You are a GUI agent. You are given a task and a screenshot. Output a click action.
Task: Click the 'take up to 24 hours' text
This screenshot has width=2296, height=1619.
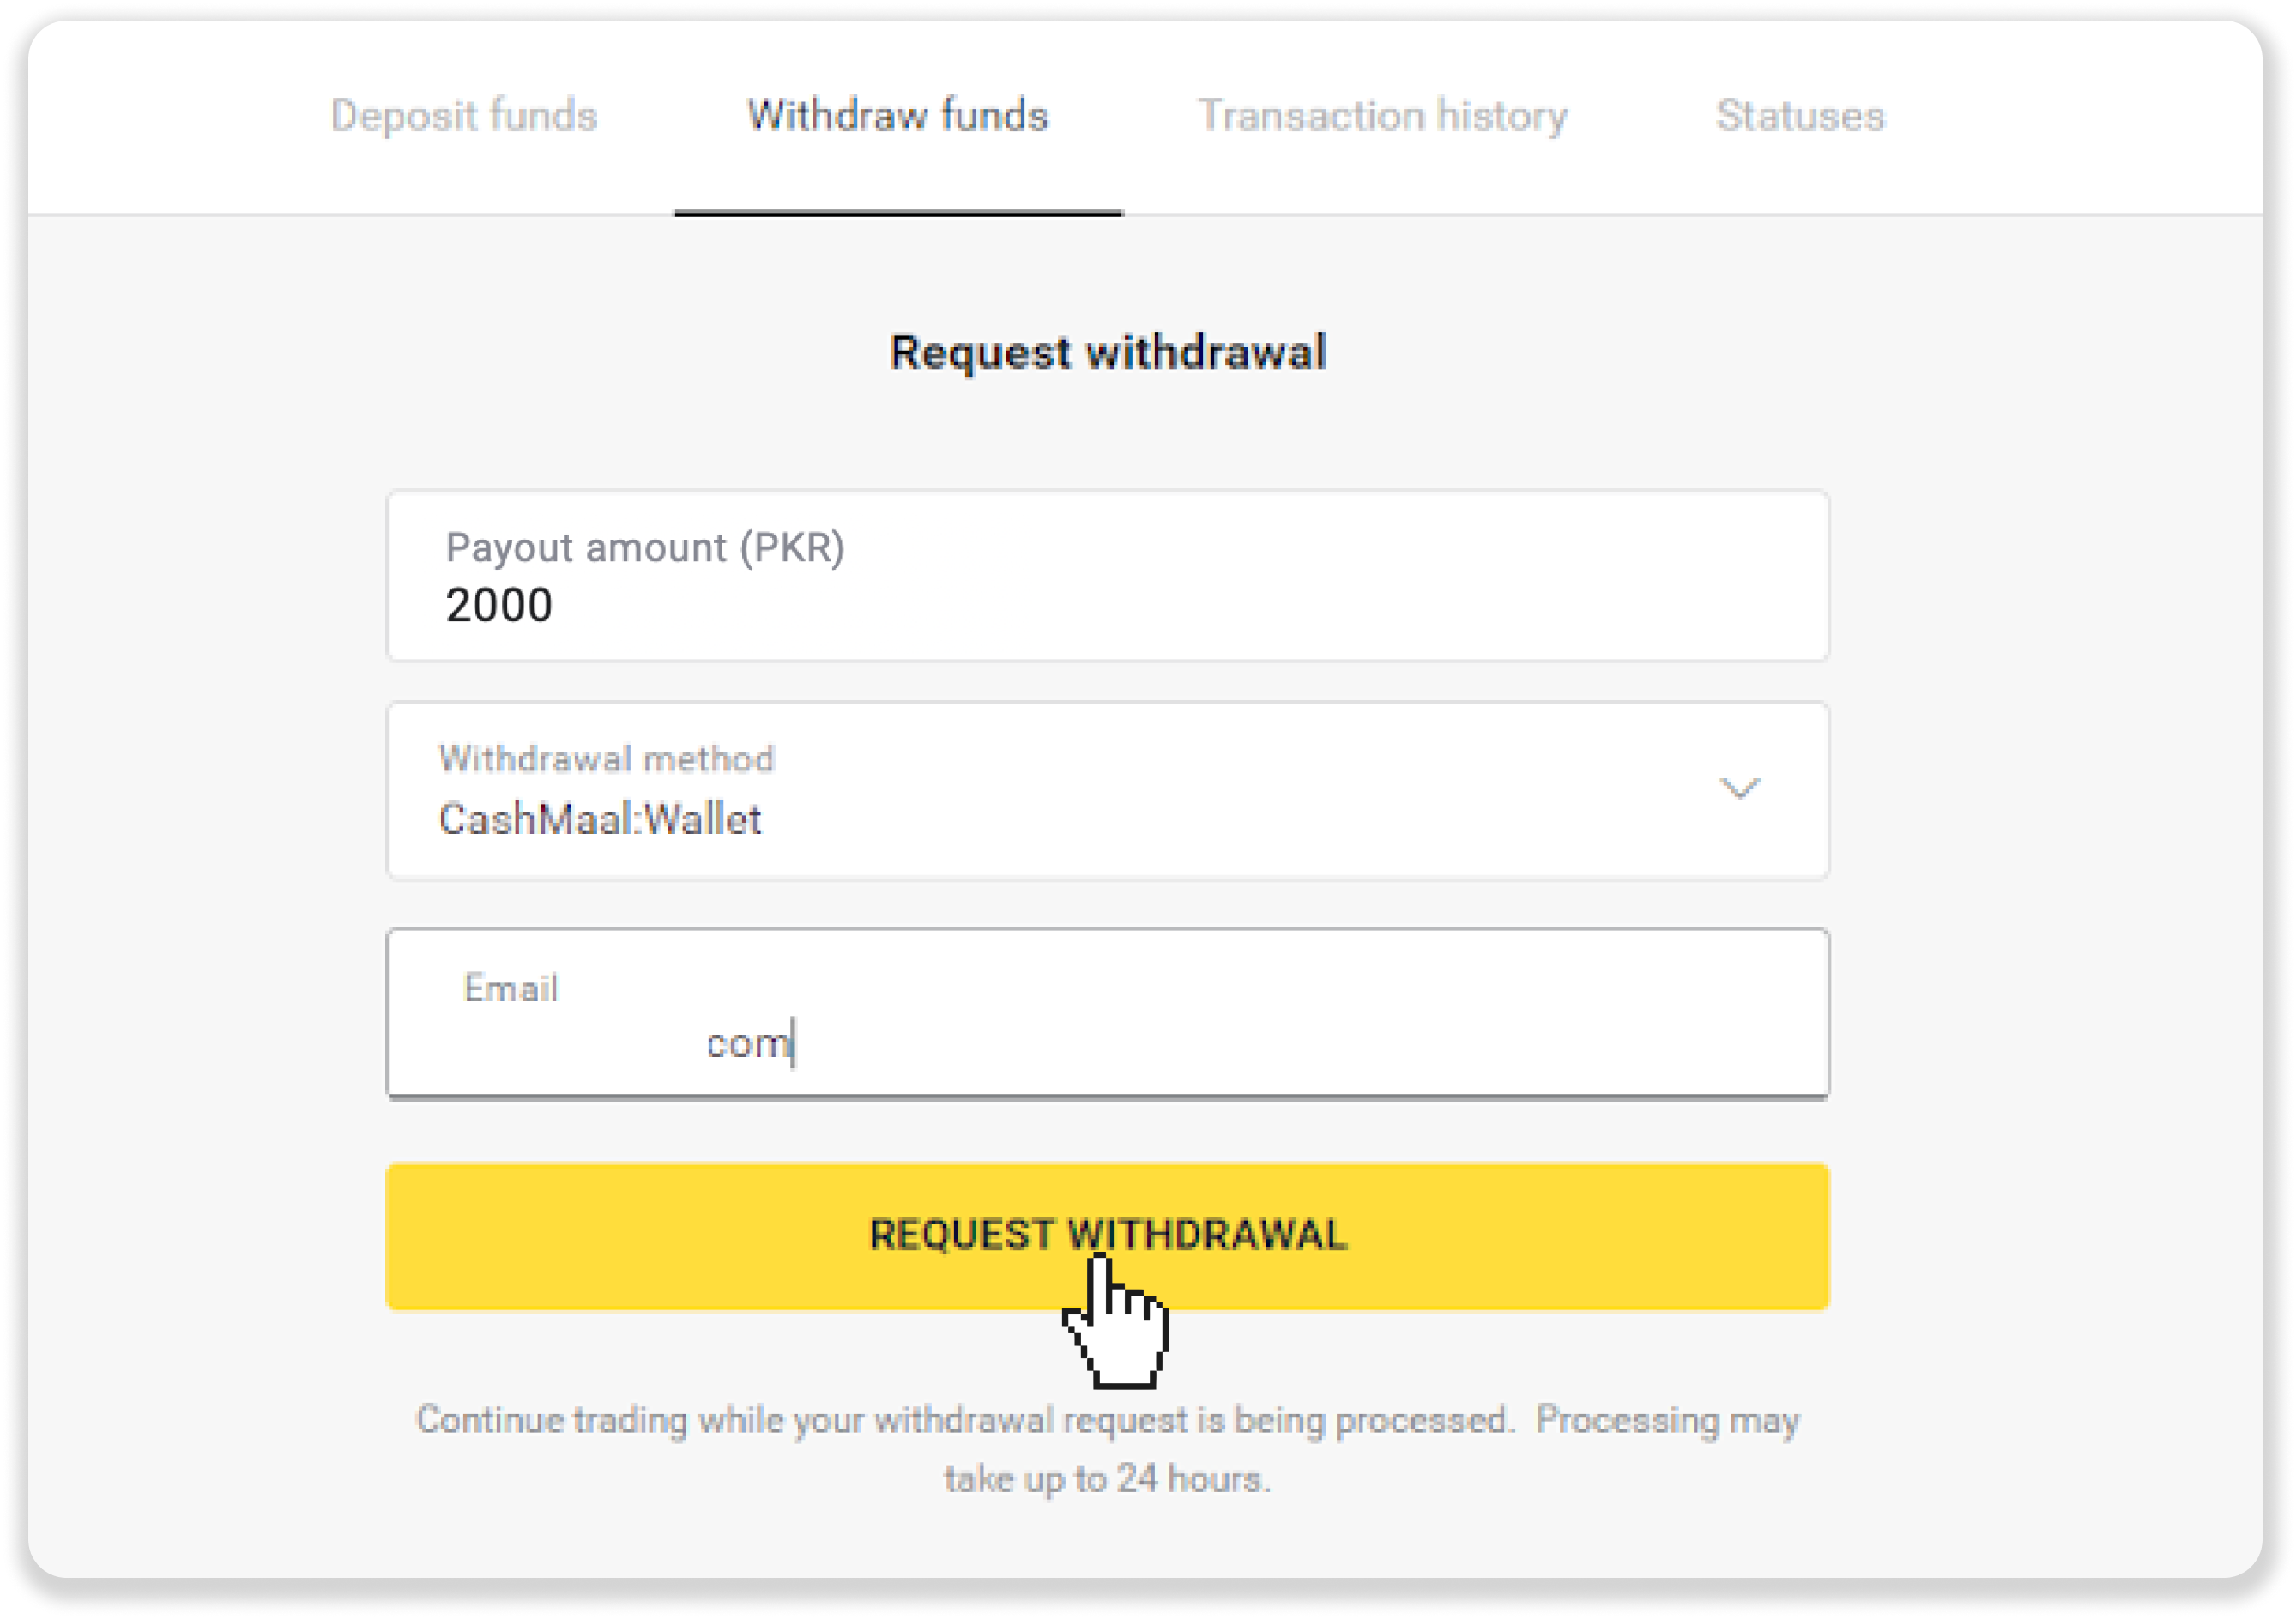click(x=1107, y=1479)
